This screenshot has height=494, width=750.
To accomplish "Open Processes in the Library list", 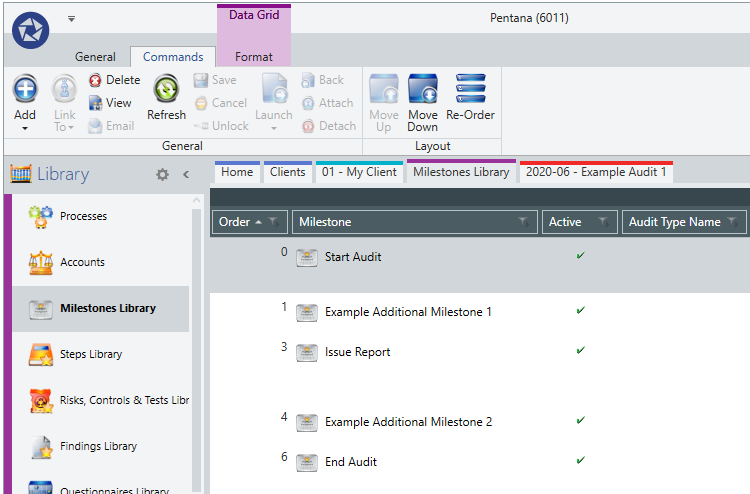I will 100,216.
